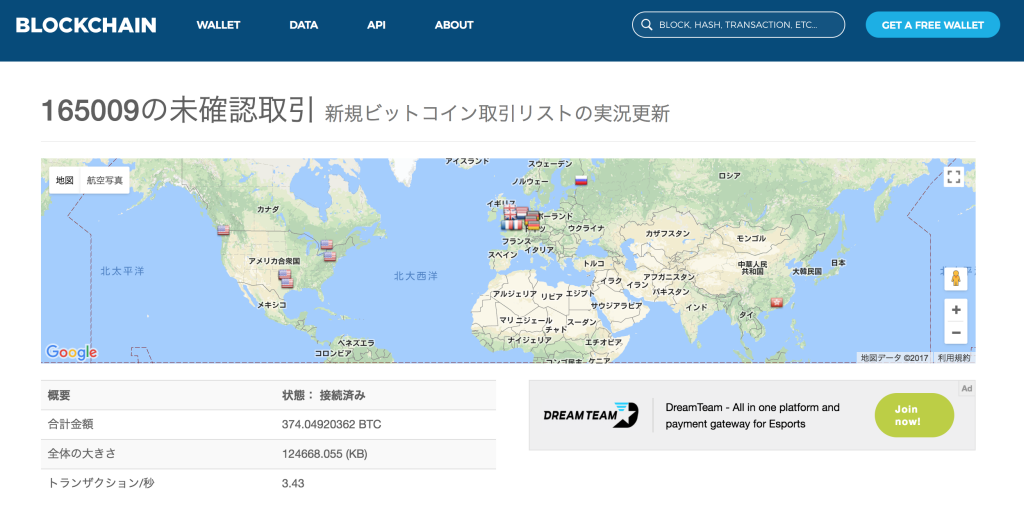Image resolution: width=1024 pixels, height=512 pixels.
Task: Click the search magnifier icon
Action: [647, 25]
